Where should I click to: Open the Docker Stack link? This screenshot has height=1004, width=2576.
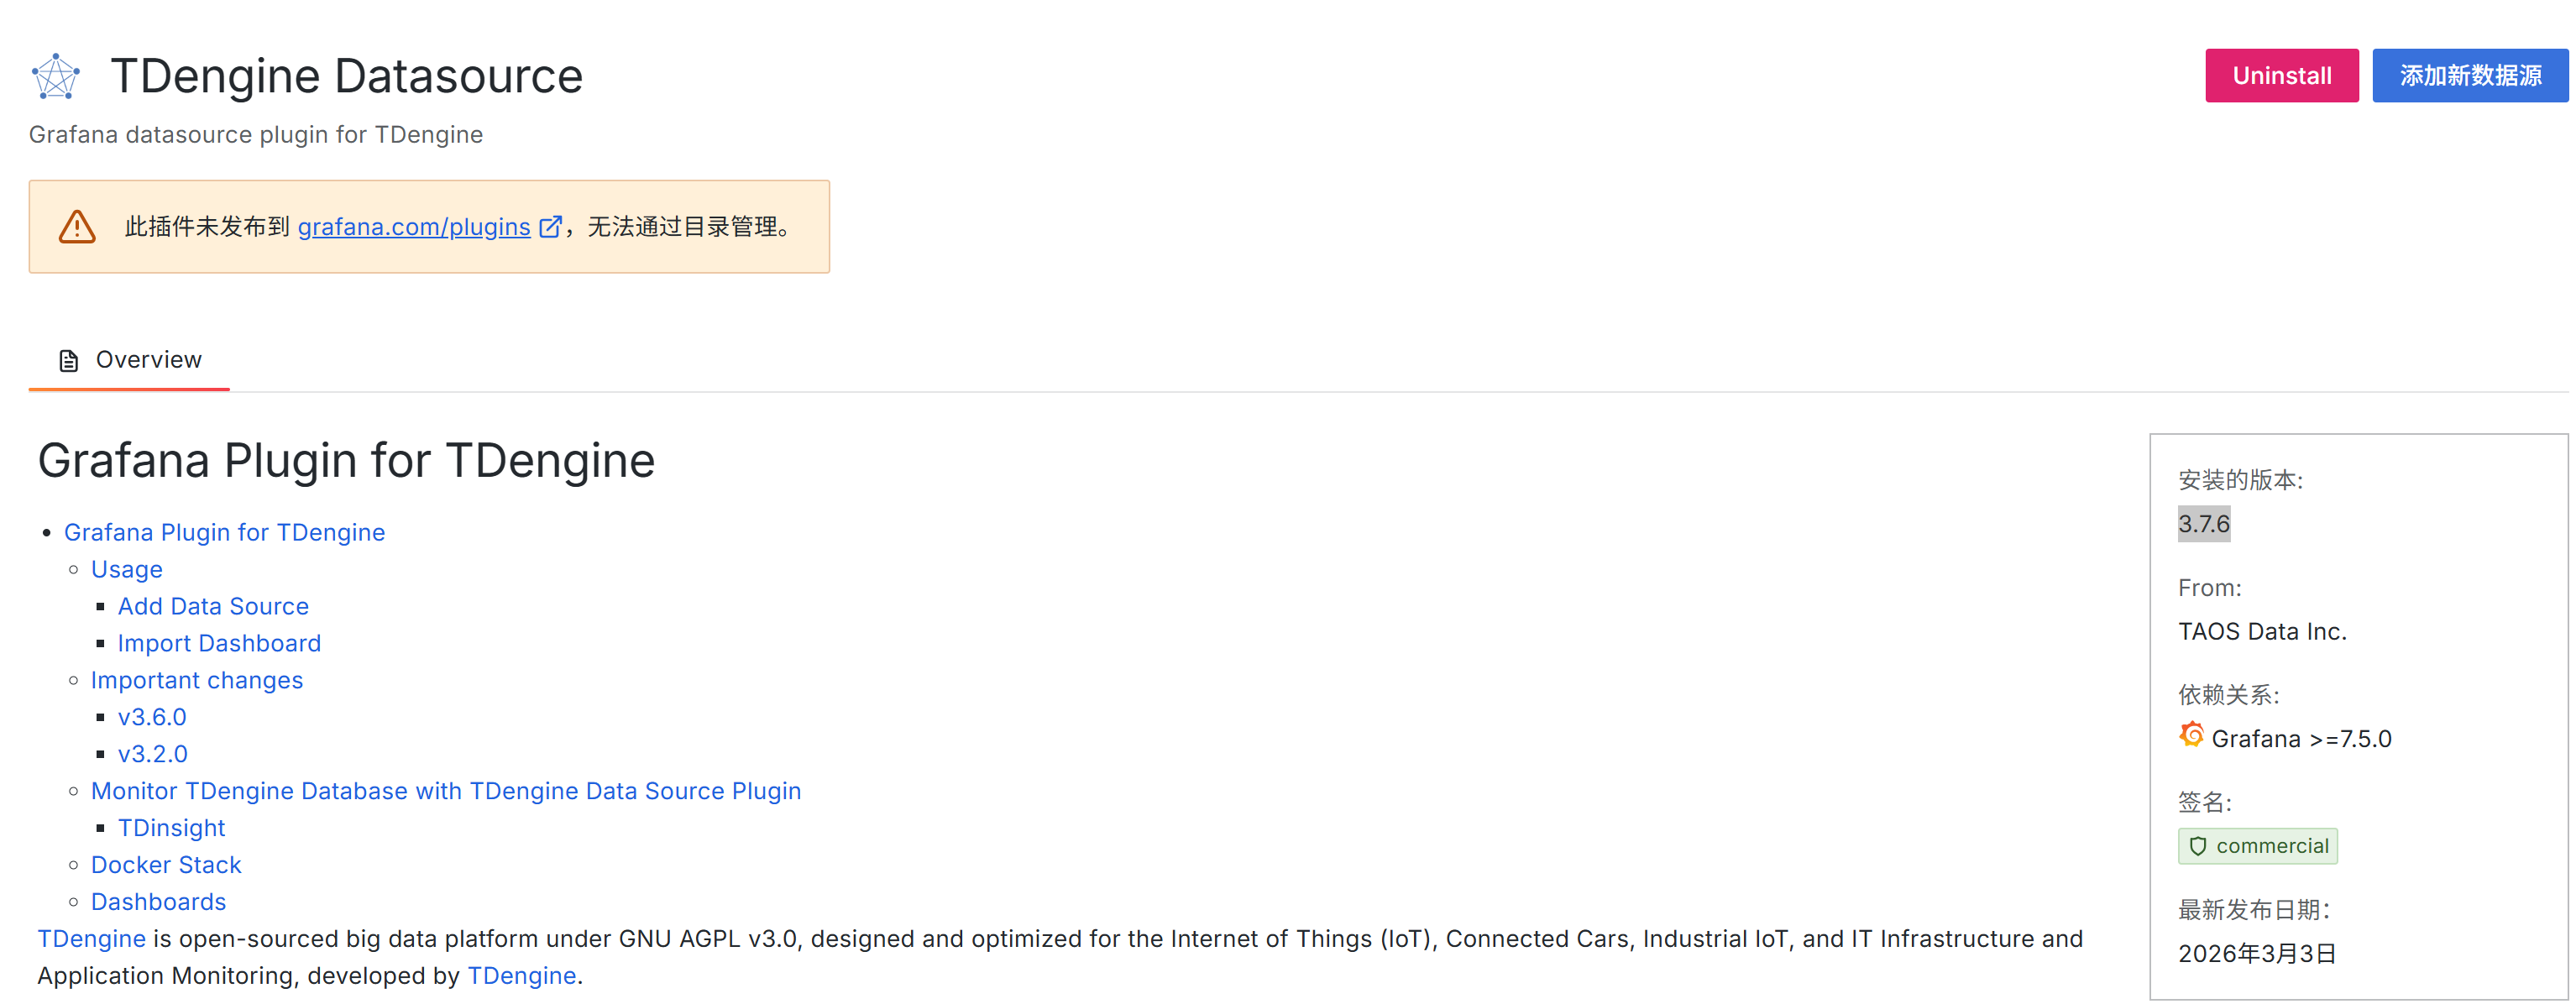coord(166,865)
